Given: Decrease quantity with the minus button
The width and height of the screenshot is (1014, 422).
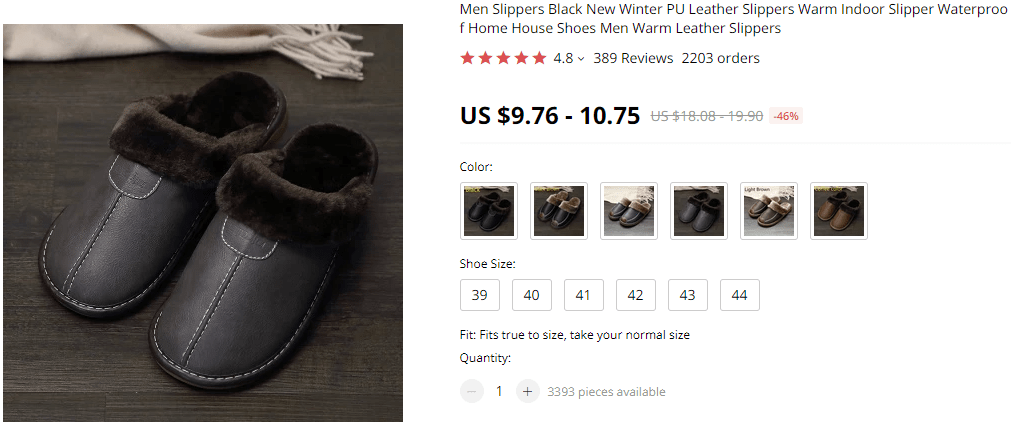Looking at the screenshot, I should tap(472, 391).
